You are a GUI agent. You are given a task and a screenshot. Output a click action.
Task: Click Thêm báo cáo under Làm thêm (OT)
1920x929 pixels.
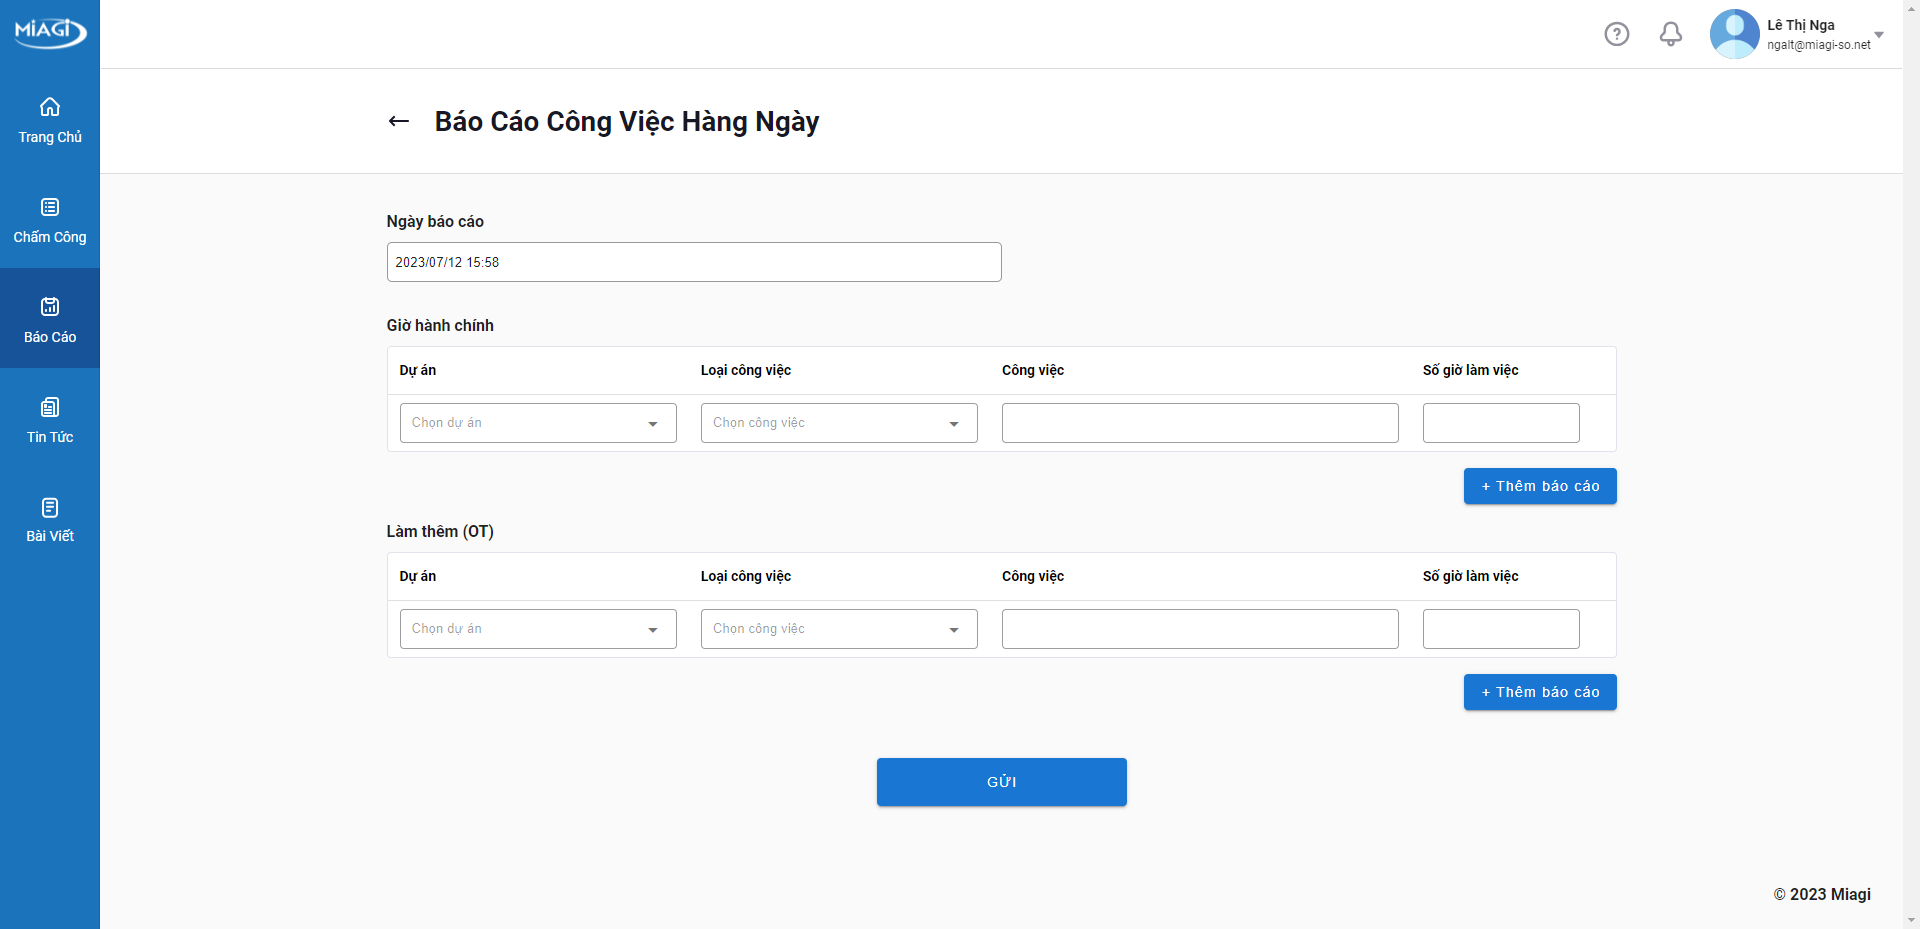click(x=1539, y=692)
